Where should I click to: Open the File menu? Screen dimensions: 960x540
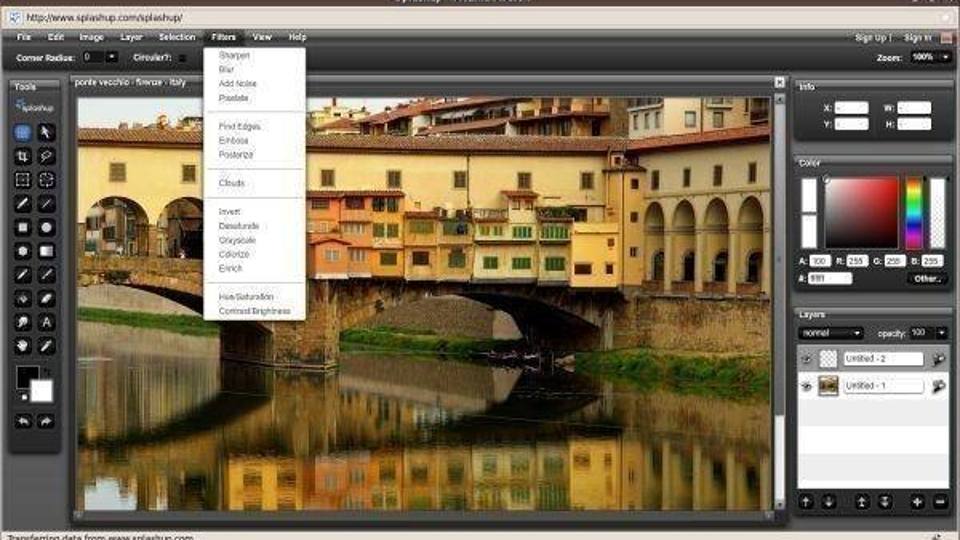click(x=24, y=37)
